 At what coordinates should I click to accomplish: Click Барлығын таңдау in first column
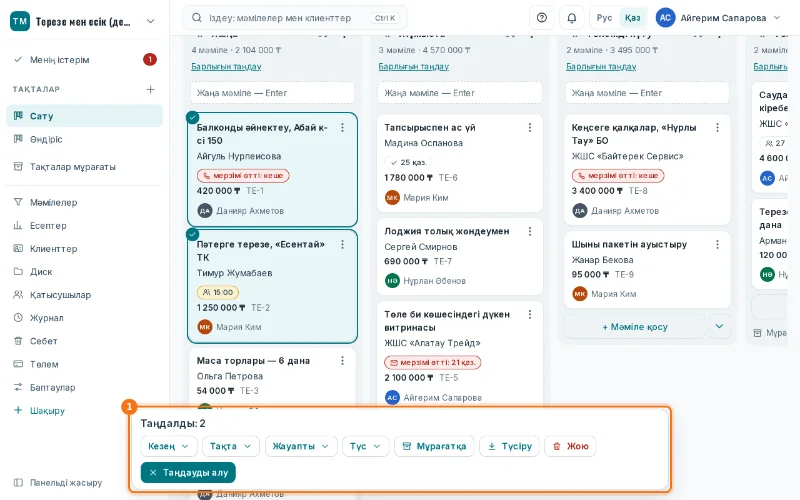click(x=226, y=66)
